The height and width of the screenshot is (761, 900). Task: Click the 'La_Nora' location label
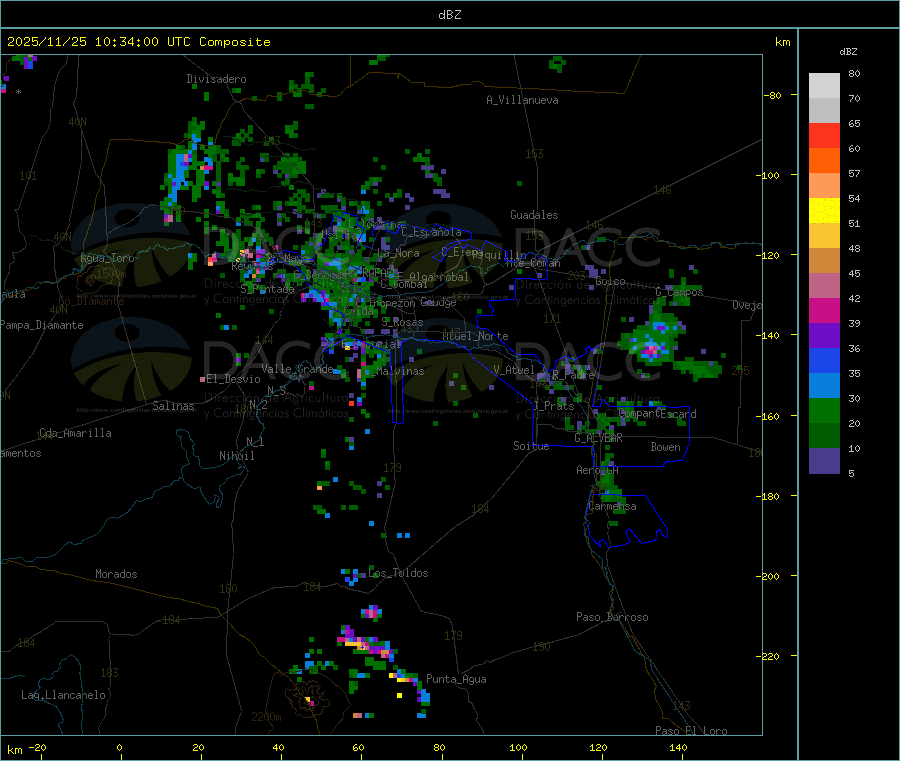point(398,254)
